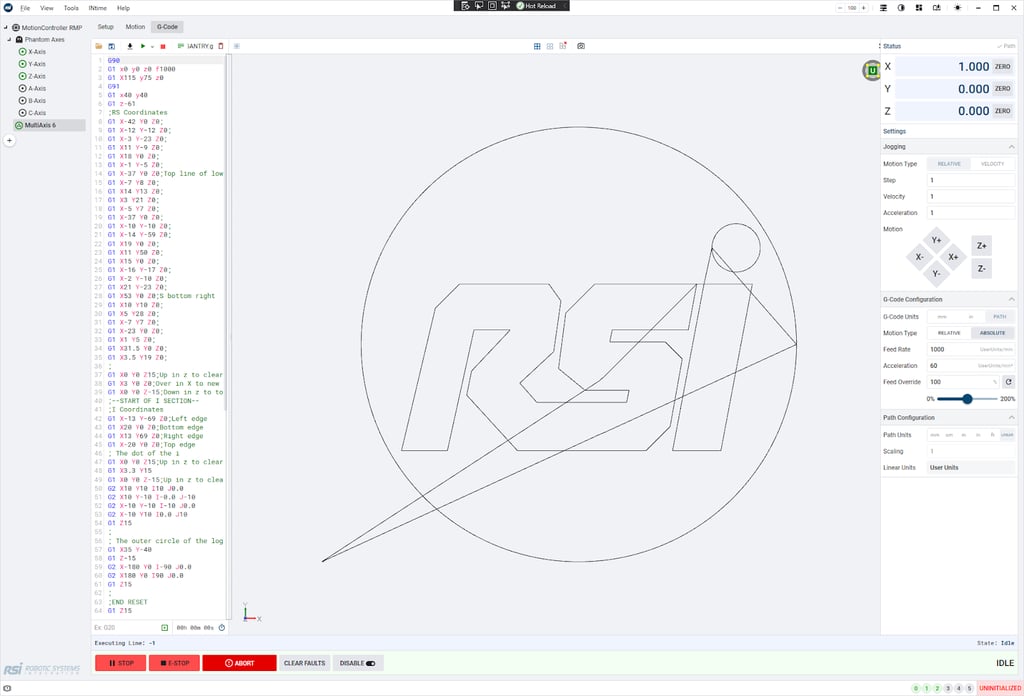Screen dimensions: 1024x696
Task: Stop G-code with red square icon
Action: click(x=163, y=46)
